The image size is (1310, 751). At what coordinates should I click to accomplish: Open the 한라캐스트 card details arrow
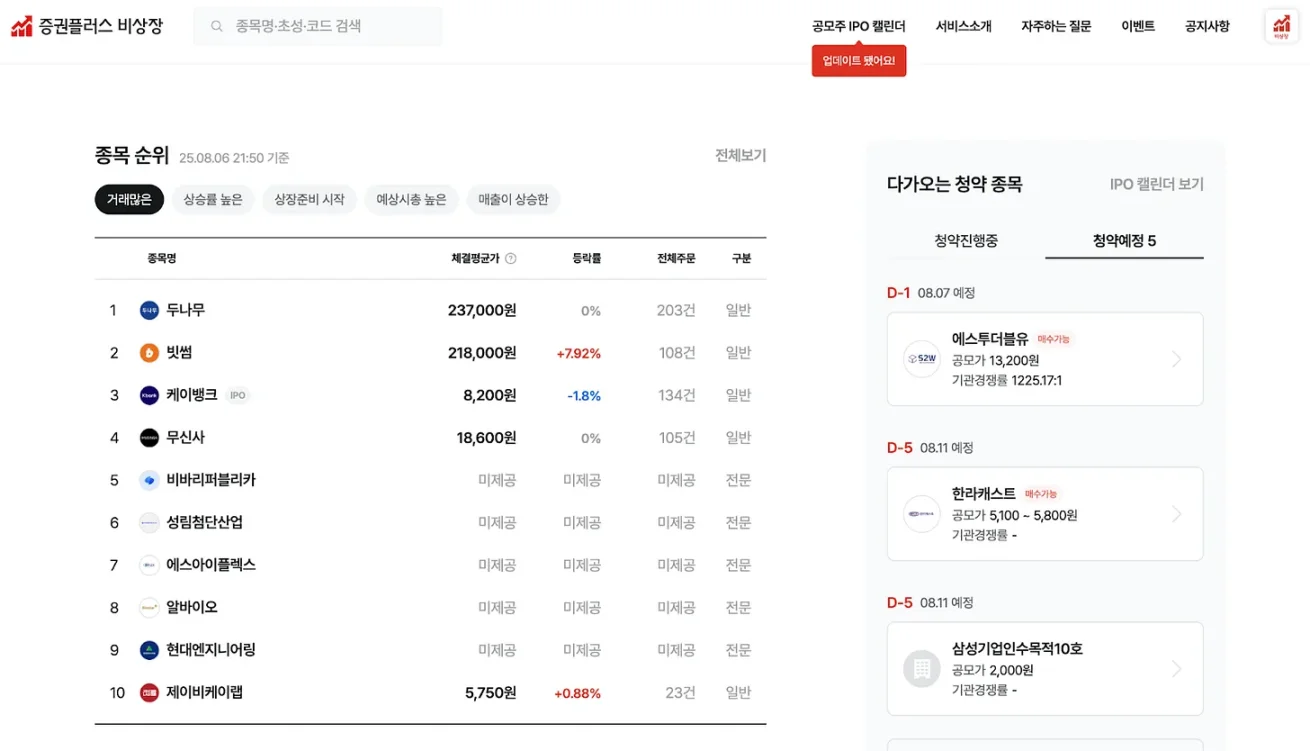click(x=1178, y=513)
